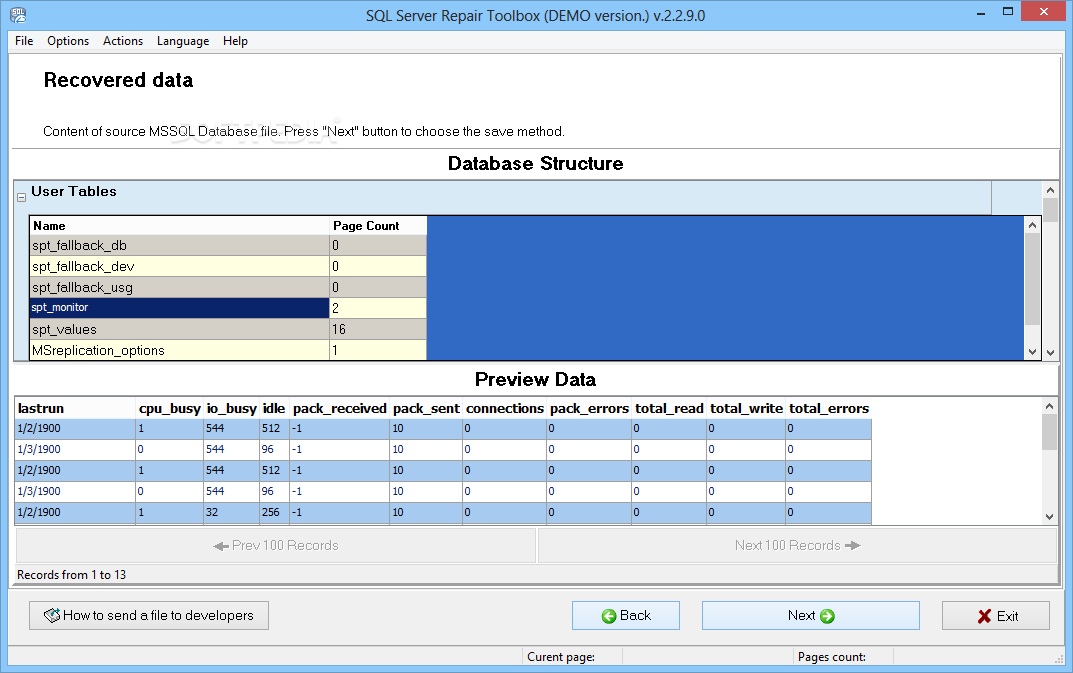Click the How to send a file to developers button
Image resolution: width=1073 pixels, height=673 pixels.
click(x=148, y=615)
